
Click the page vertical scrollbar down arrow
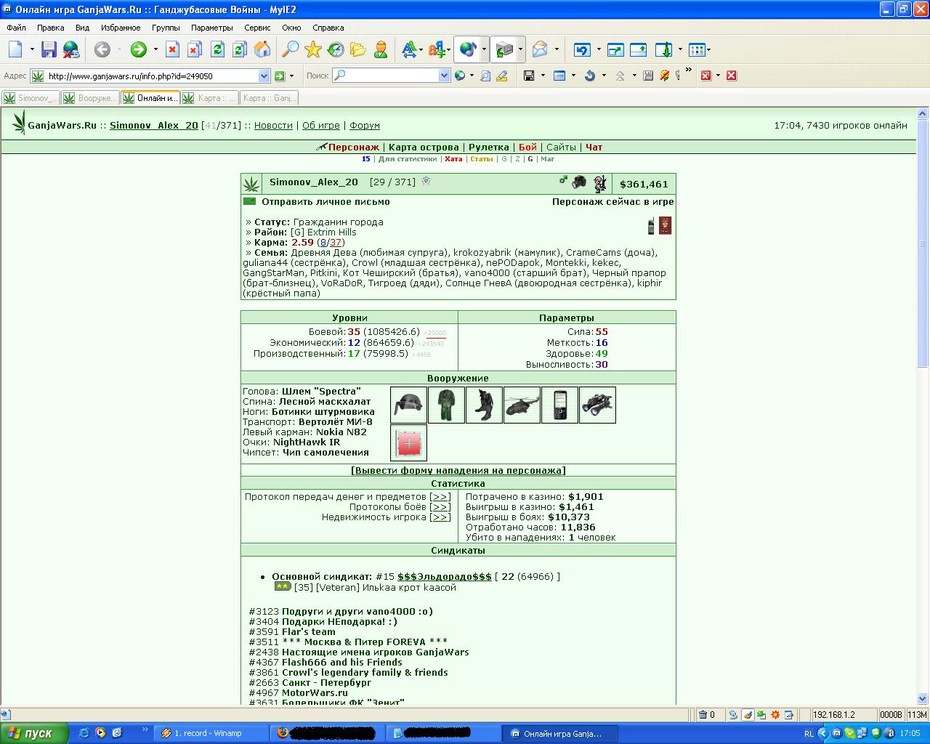click(x=922, y=698)
